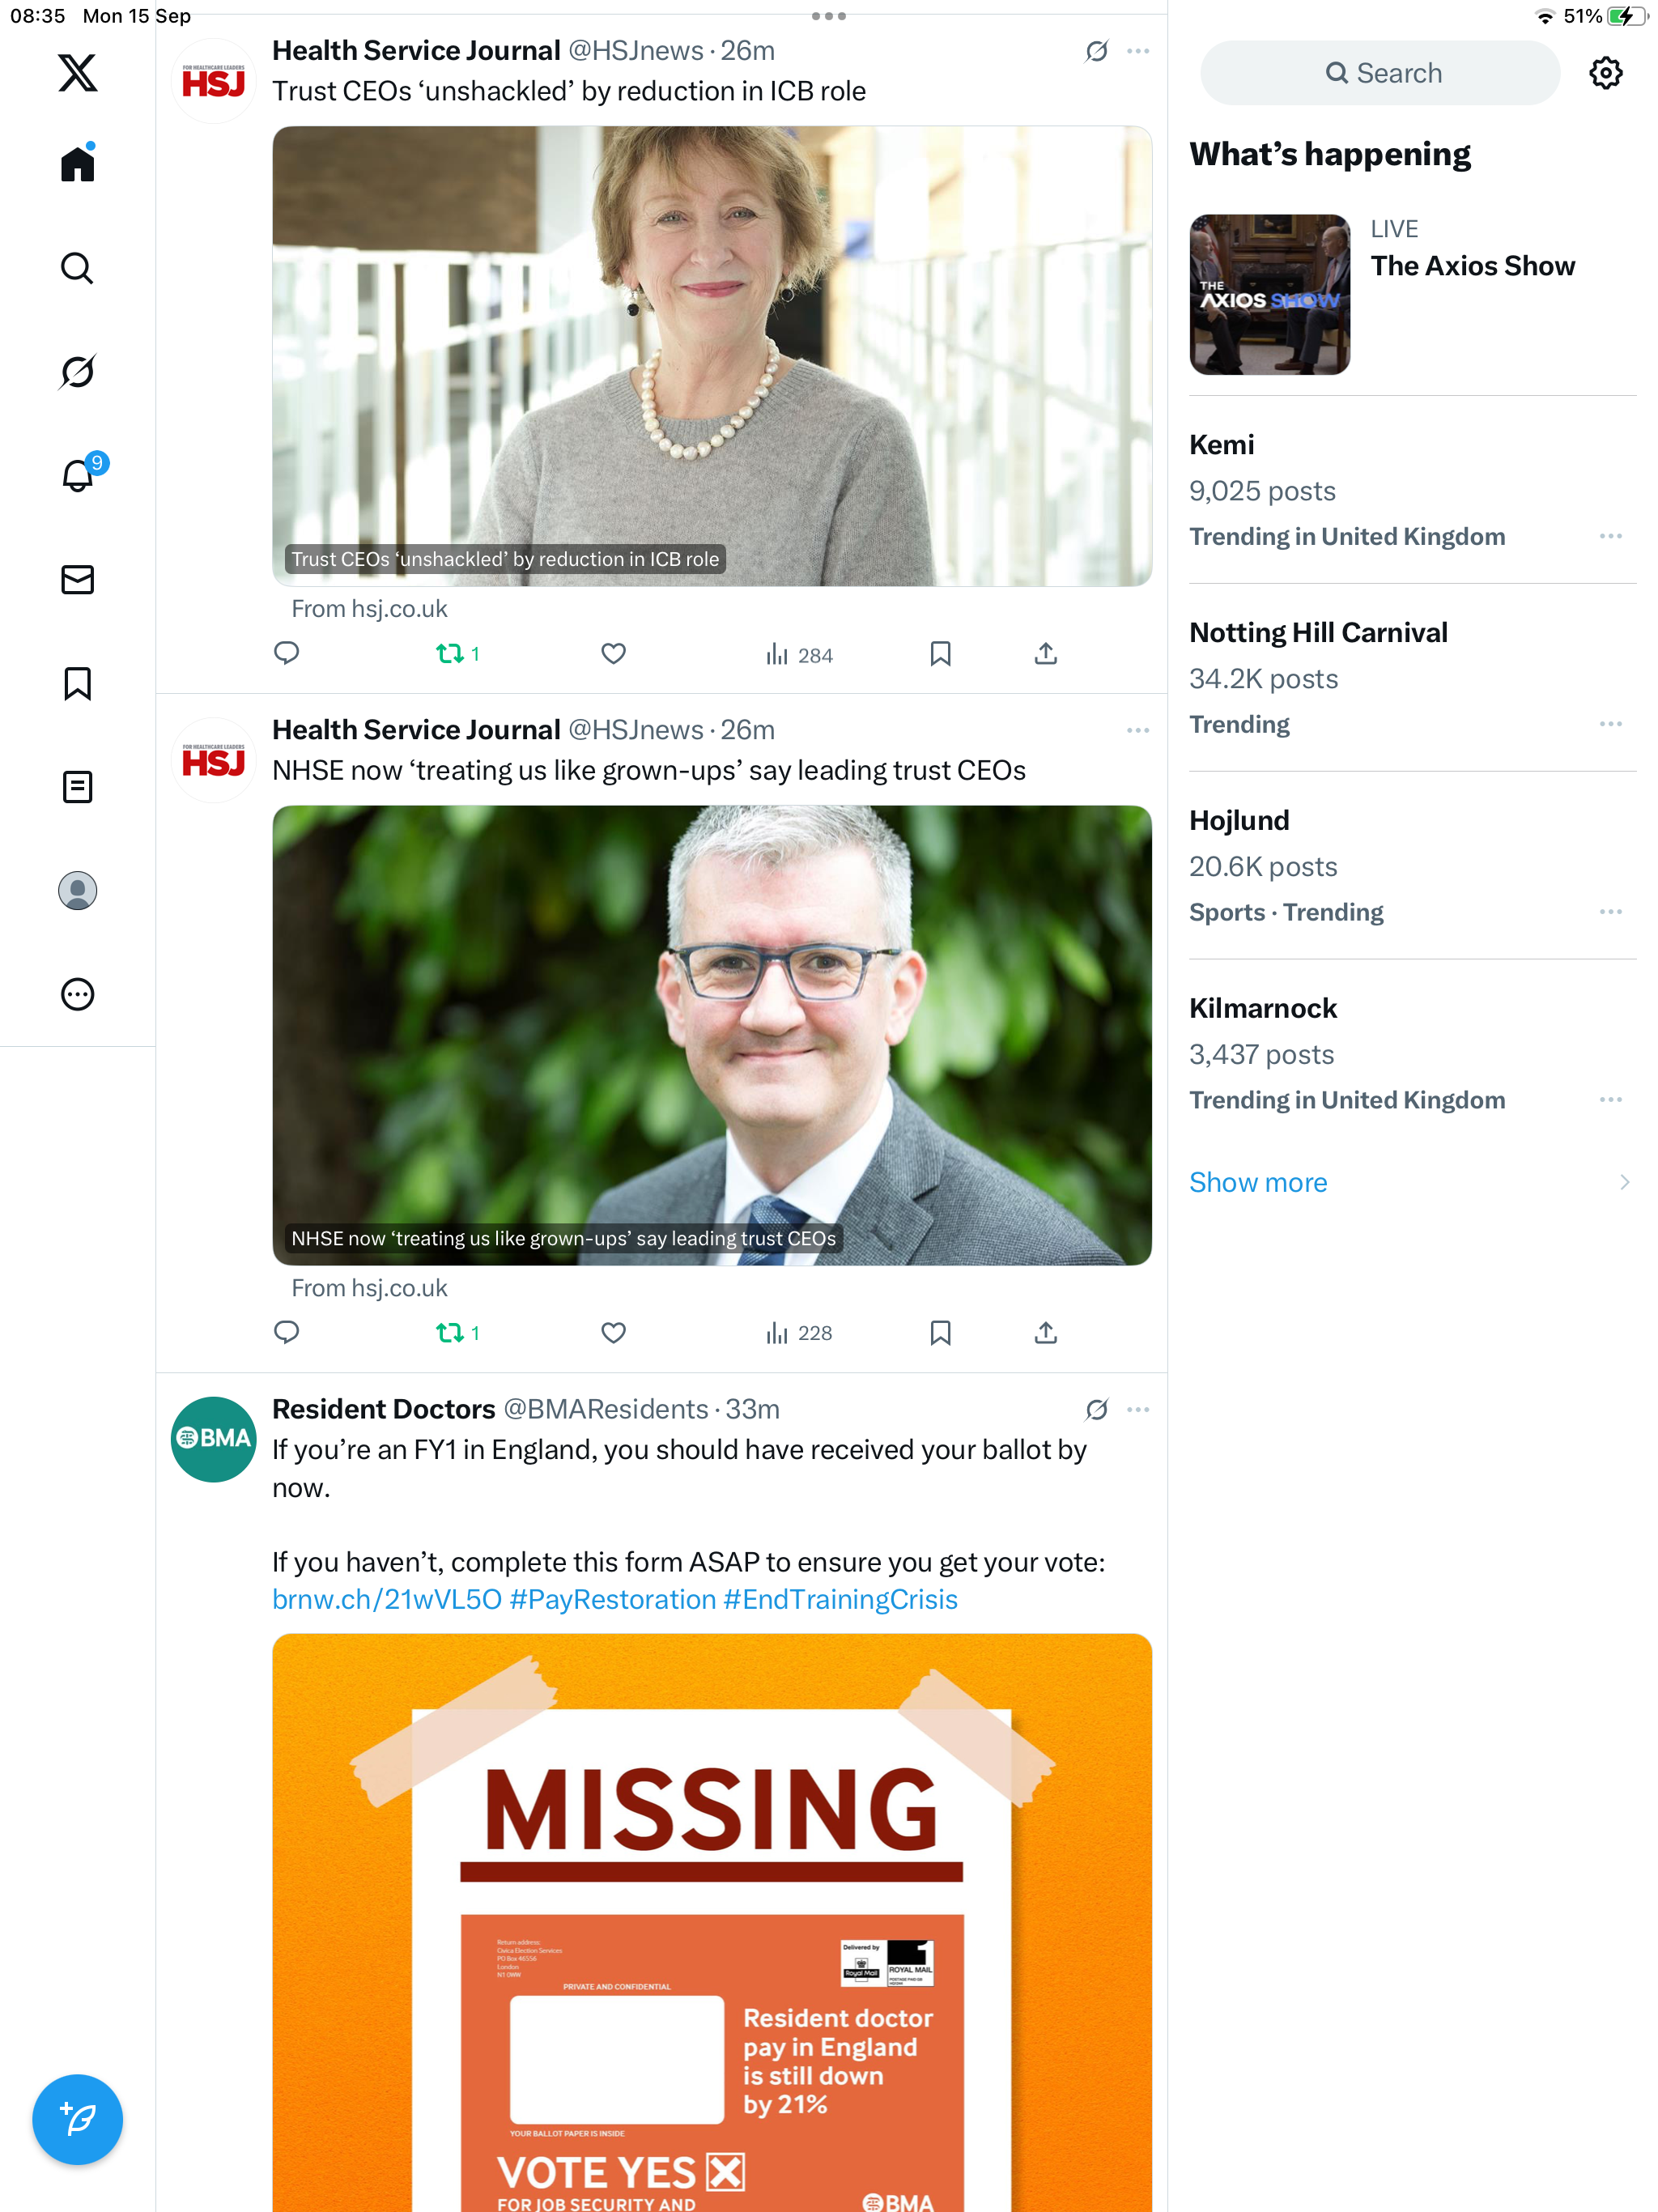Expand Show more trends chevron
The image size is (1658, 2212).
tap(1624, 1183)
